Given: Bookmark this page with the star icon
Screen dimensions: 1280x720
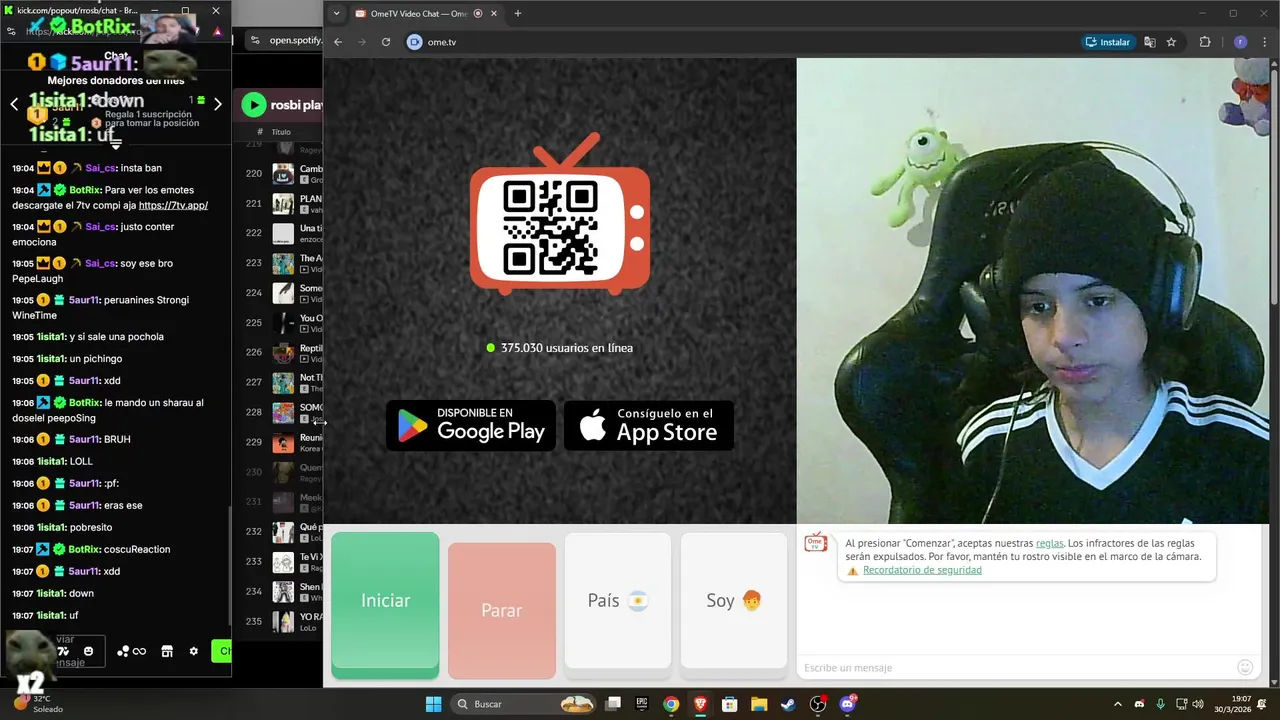Looking at the screenshot, I should point(1171,42).
